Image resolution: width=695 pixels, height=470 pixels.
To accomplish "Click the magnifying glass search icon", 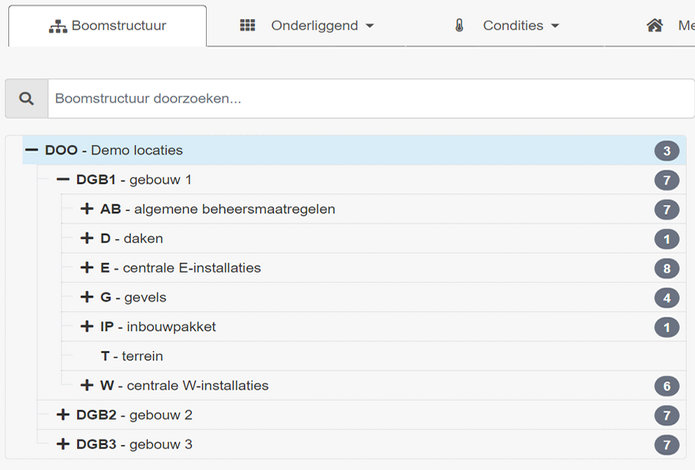I will click(x=27, y=99).
